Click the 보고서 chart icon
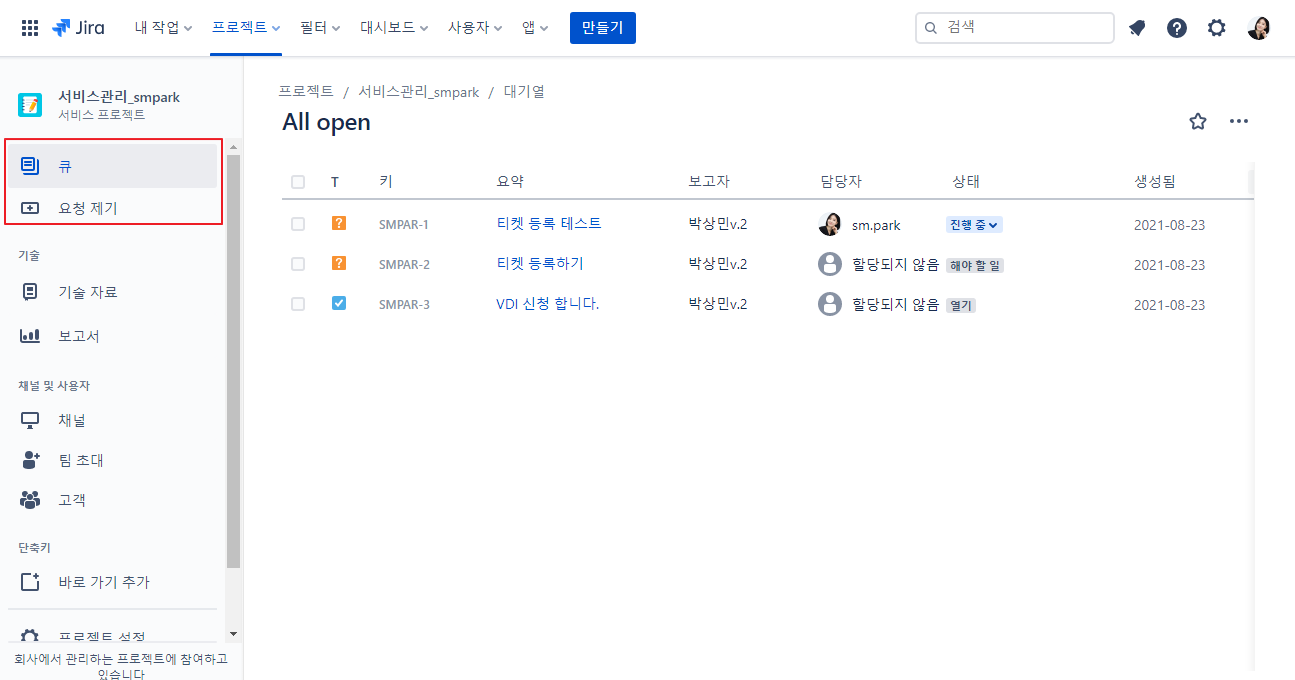 pyautogui.click(x=30, y=336)
